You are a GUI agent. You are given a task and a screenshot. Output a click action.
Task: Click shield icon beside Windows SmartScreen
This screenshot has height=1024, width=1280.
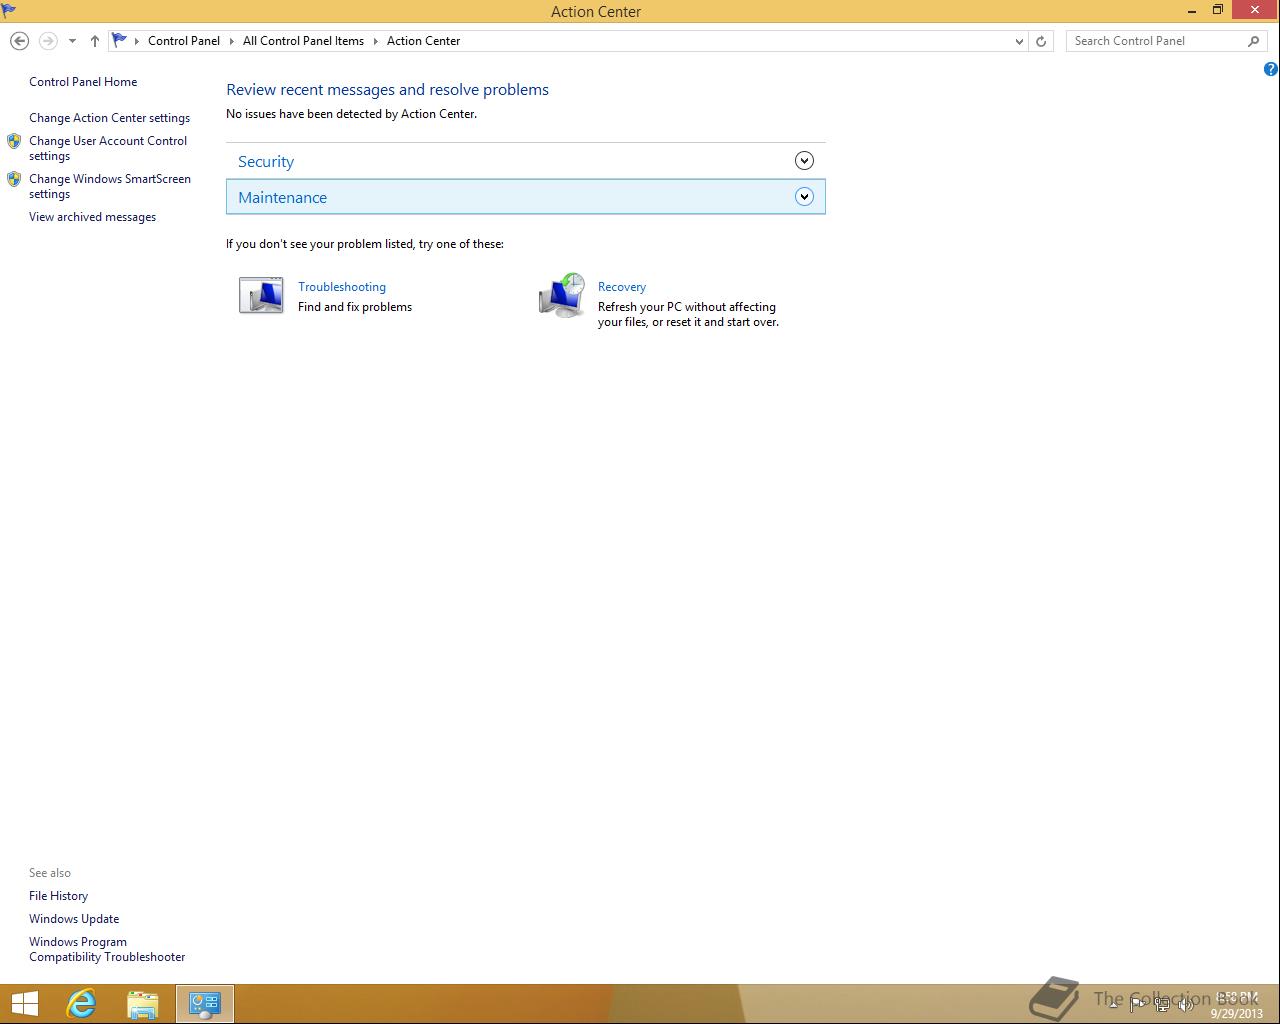pyautogui.click(x=14, y=179)
